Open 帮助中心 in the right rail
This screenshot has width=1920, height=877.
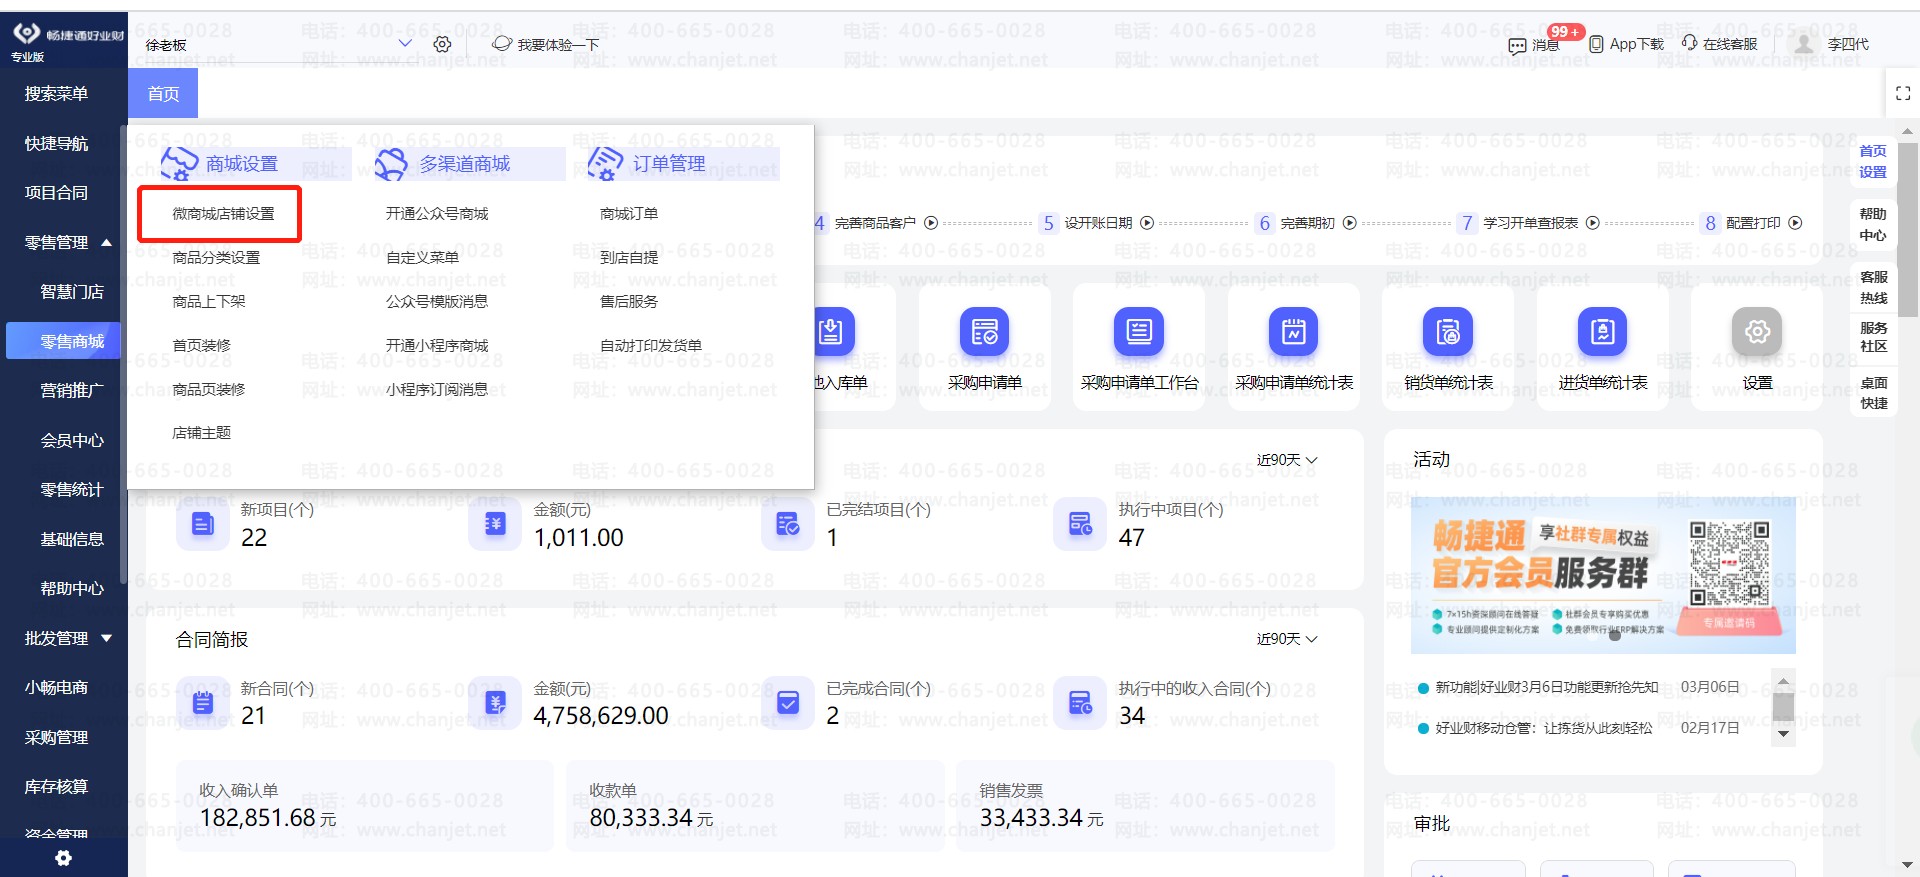pyautogui.click(x=1873, y=225)
